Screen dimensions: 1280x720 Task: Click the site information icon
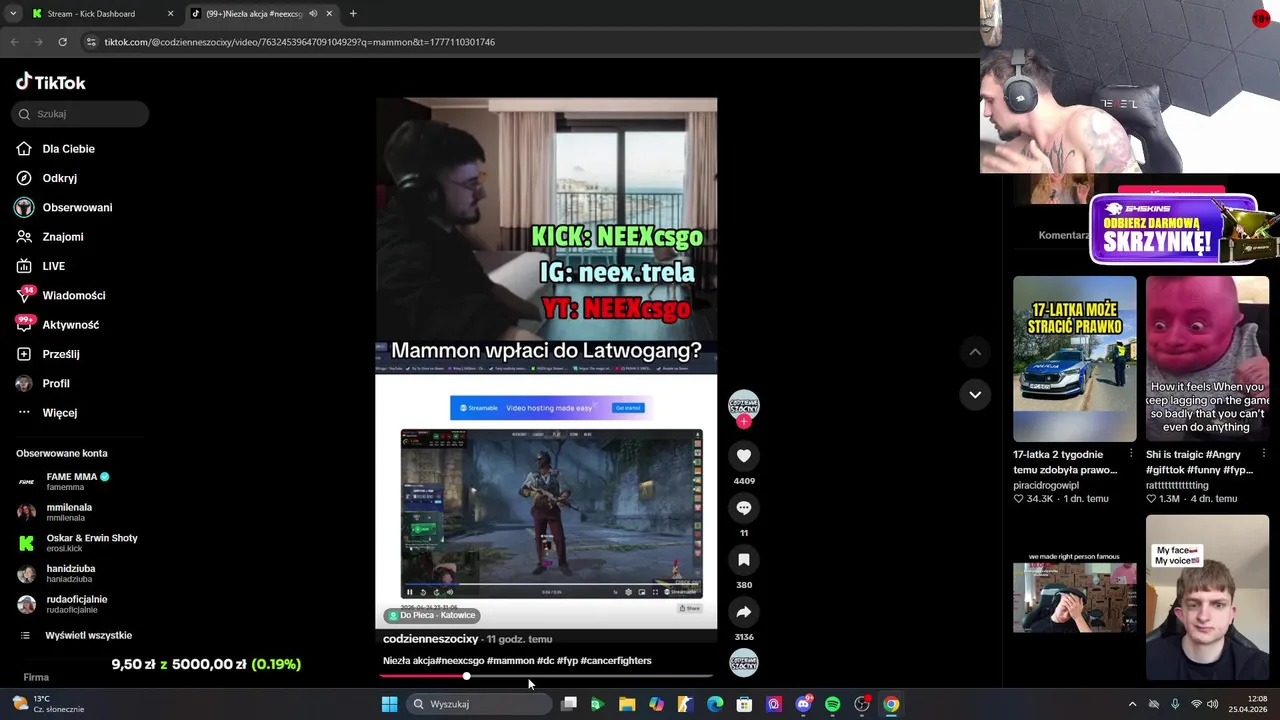[91, 42]
